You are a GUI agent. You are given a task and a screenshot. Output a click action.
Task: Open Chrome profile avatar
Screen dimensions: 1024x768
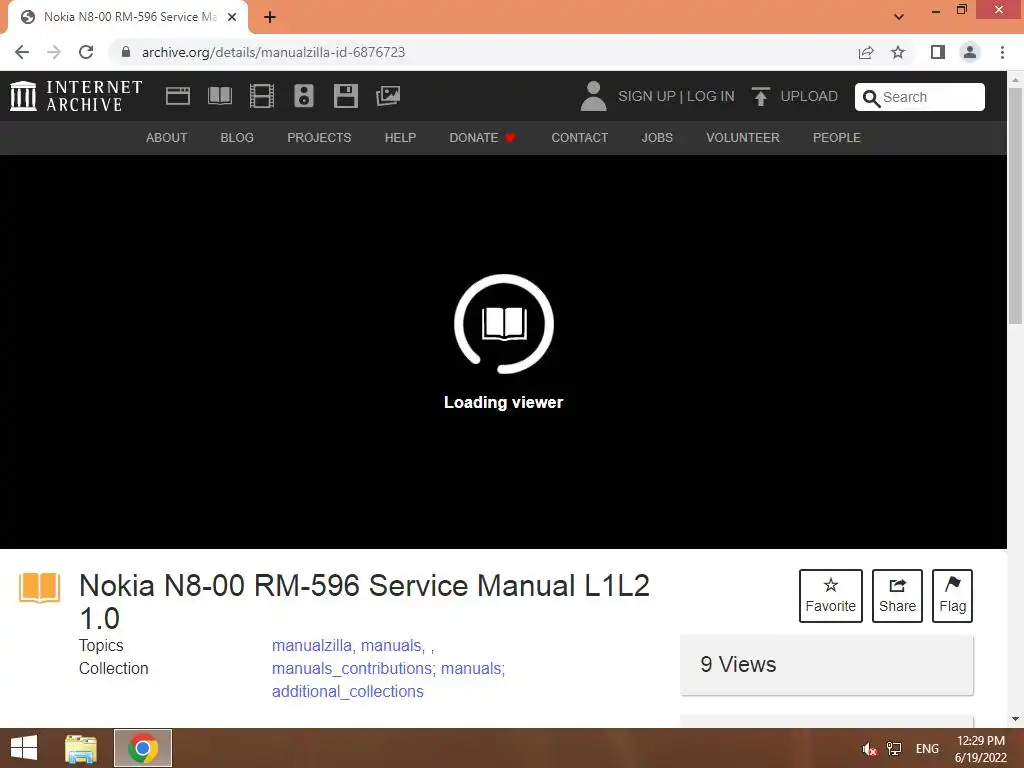(970, 52)
